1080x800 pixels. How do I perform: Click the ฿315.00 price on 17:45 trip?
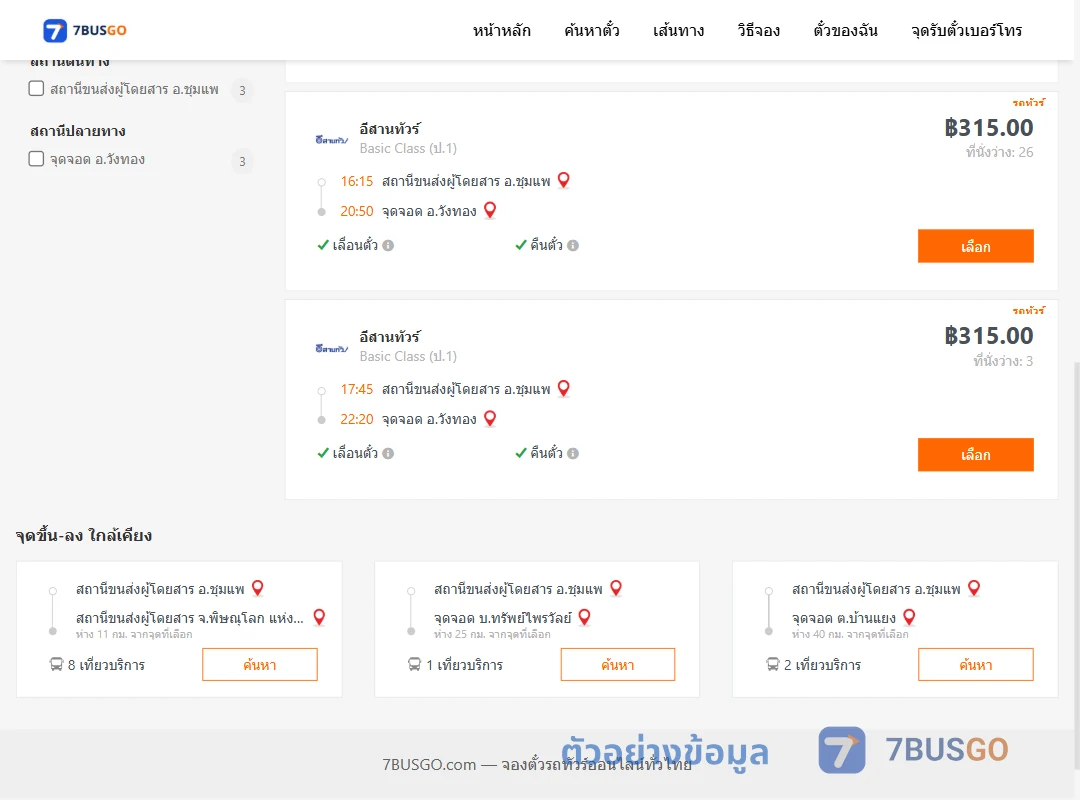tap(988, 336)
